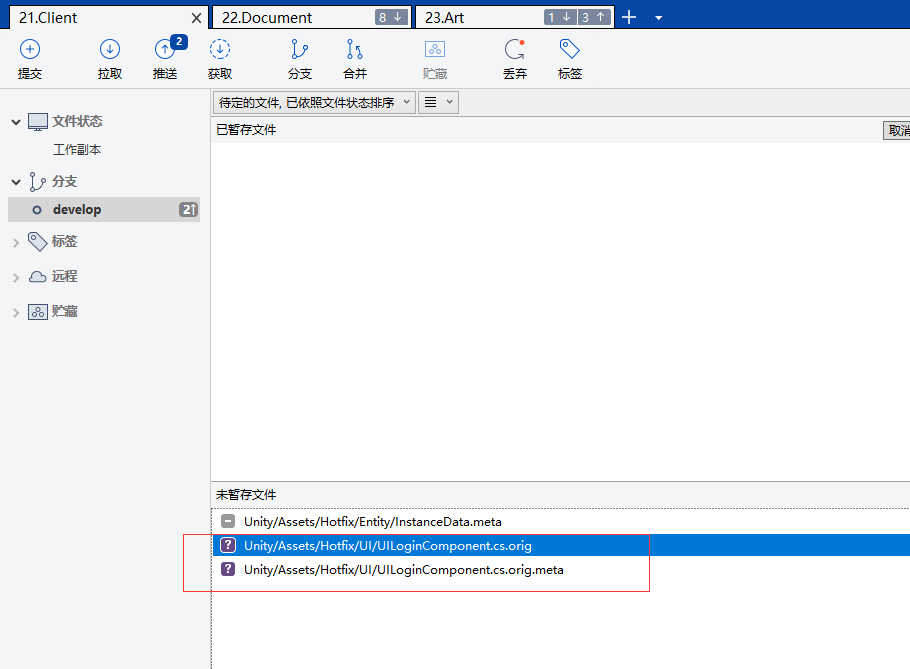This screenshot has height=669, width=910.
Task: Select UILoginComponent.cs.orig.meta file row
Action: 561,570
